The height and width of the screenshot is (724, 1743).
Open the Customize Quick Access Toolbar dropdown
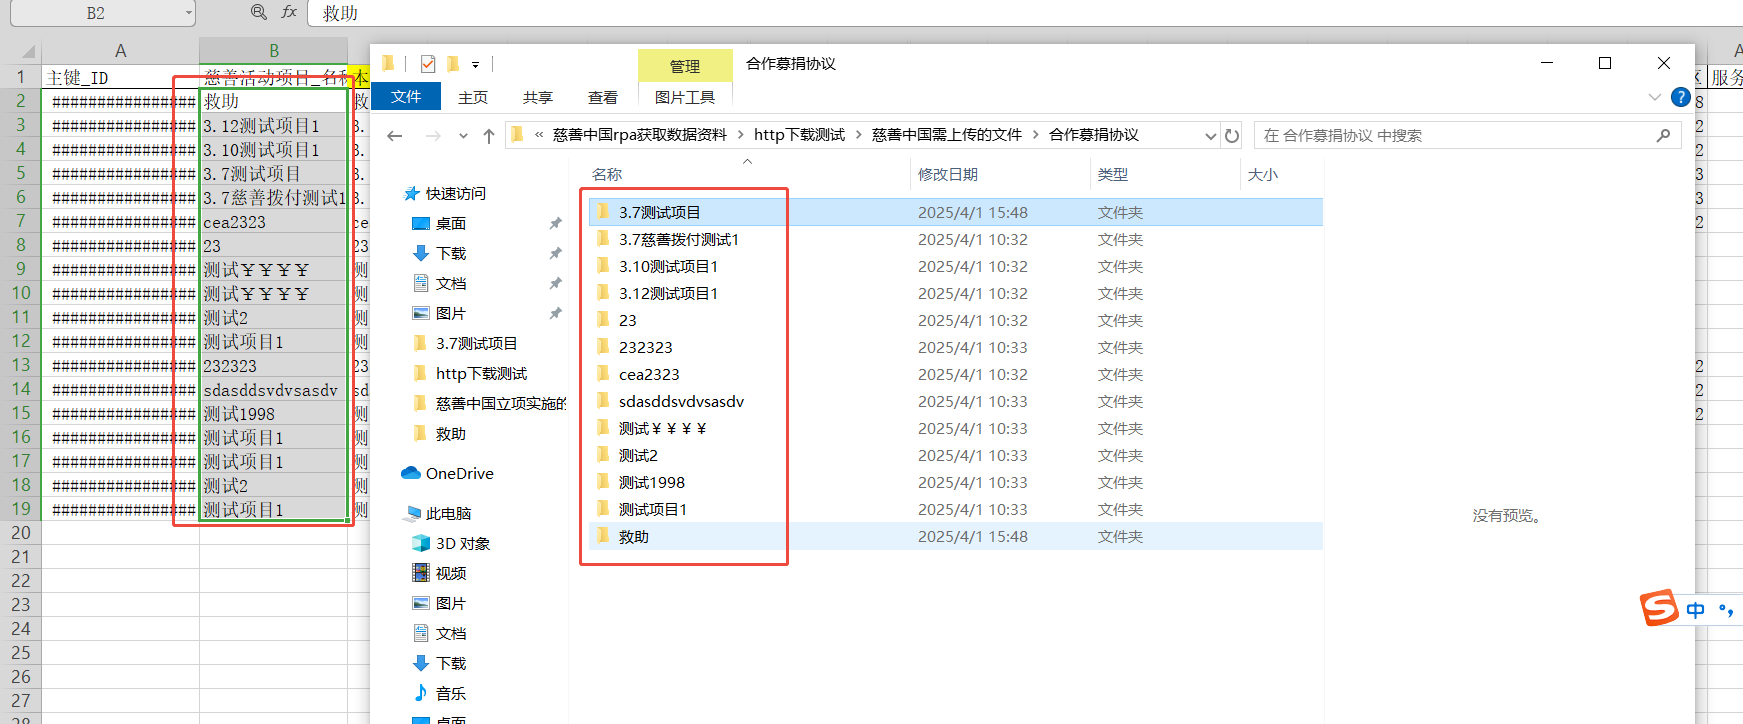[x=475, y=65]
